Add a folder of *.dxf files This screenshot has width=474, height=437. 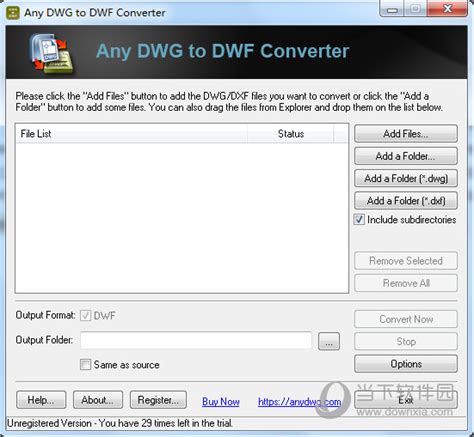tap(406, 201)
